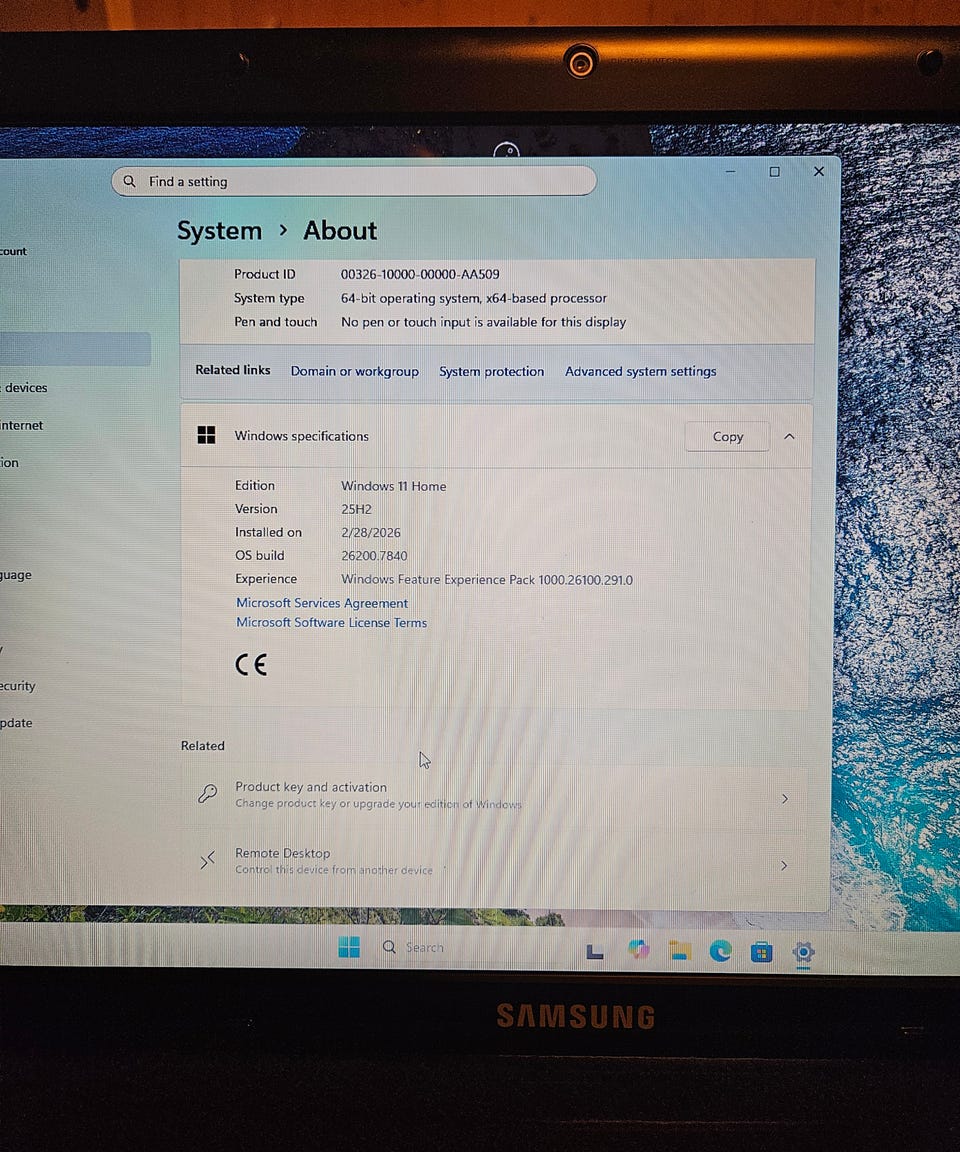The image size is (960, 1152).
Task: Click the '64-bit operating system' system type text
Action: 474,298
